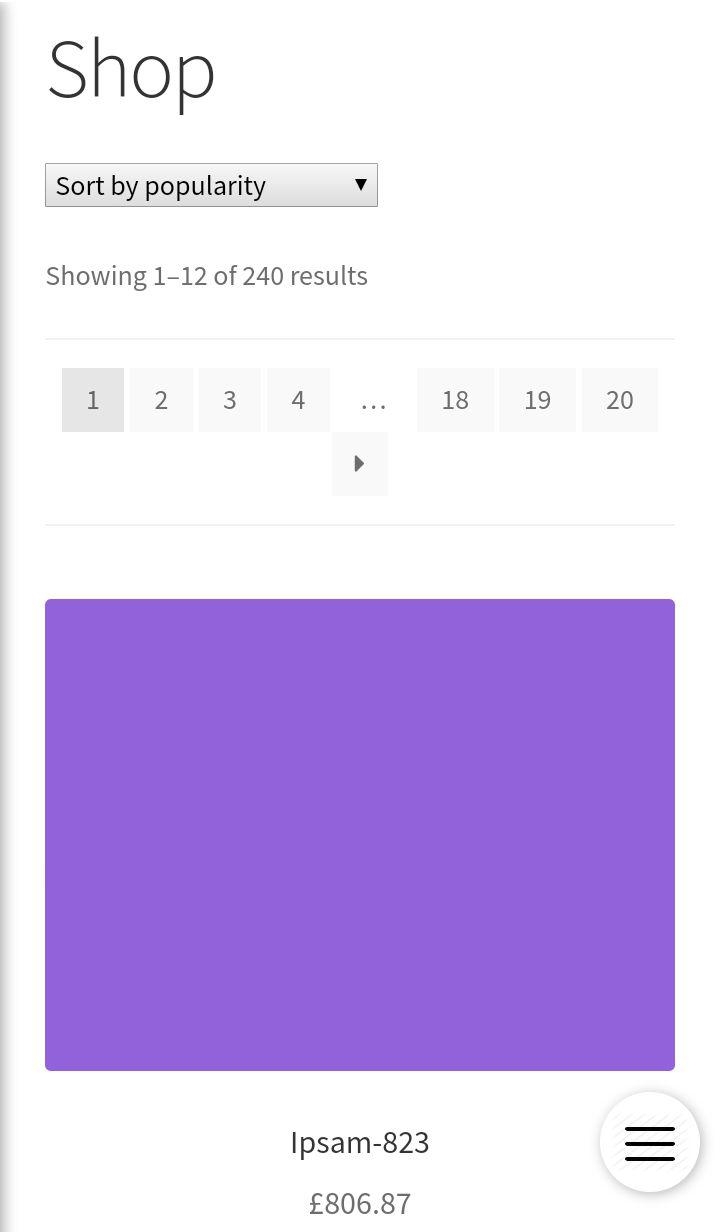Select current page 1 in pagination
The height and width of the screenshot is (1232, 720).
point(93,400)
